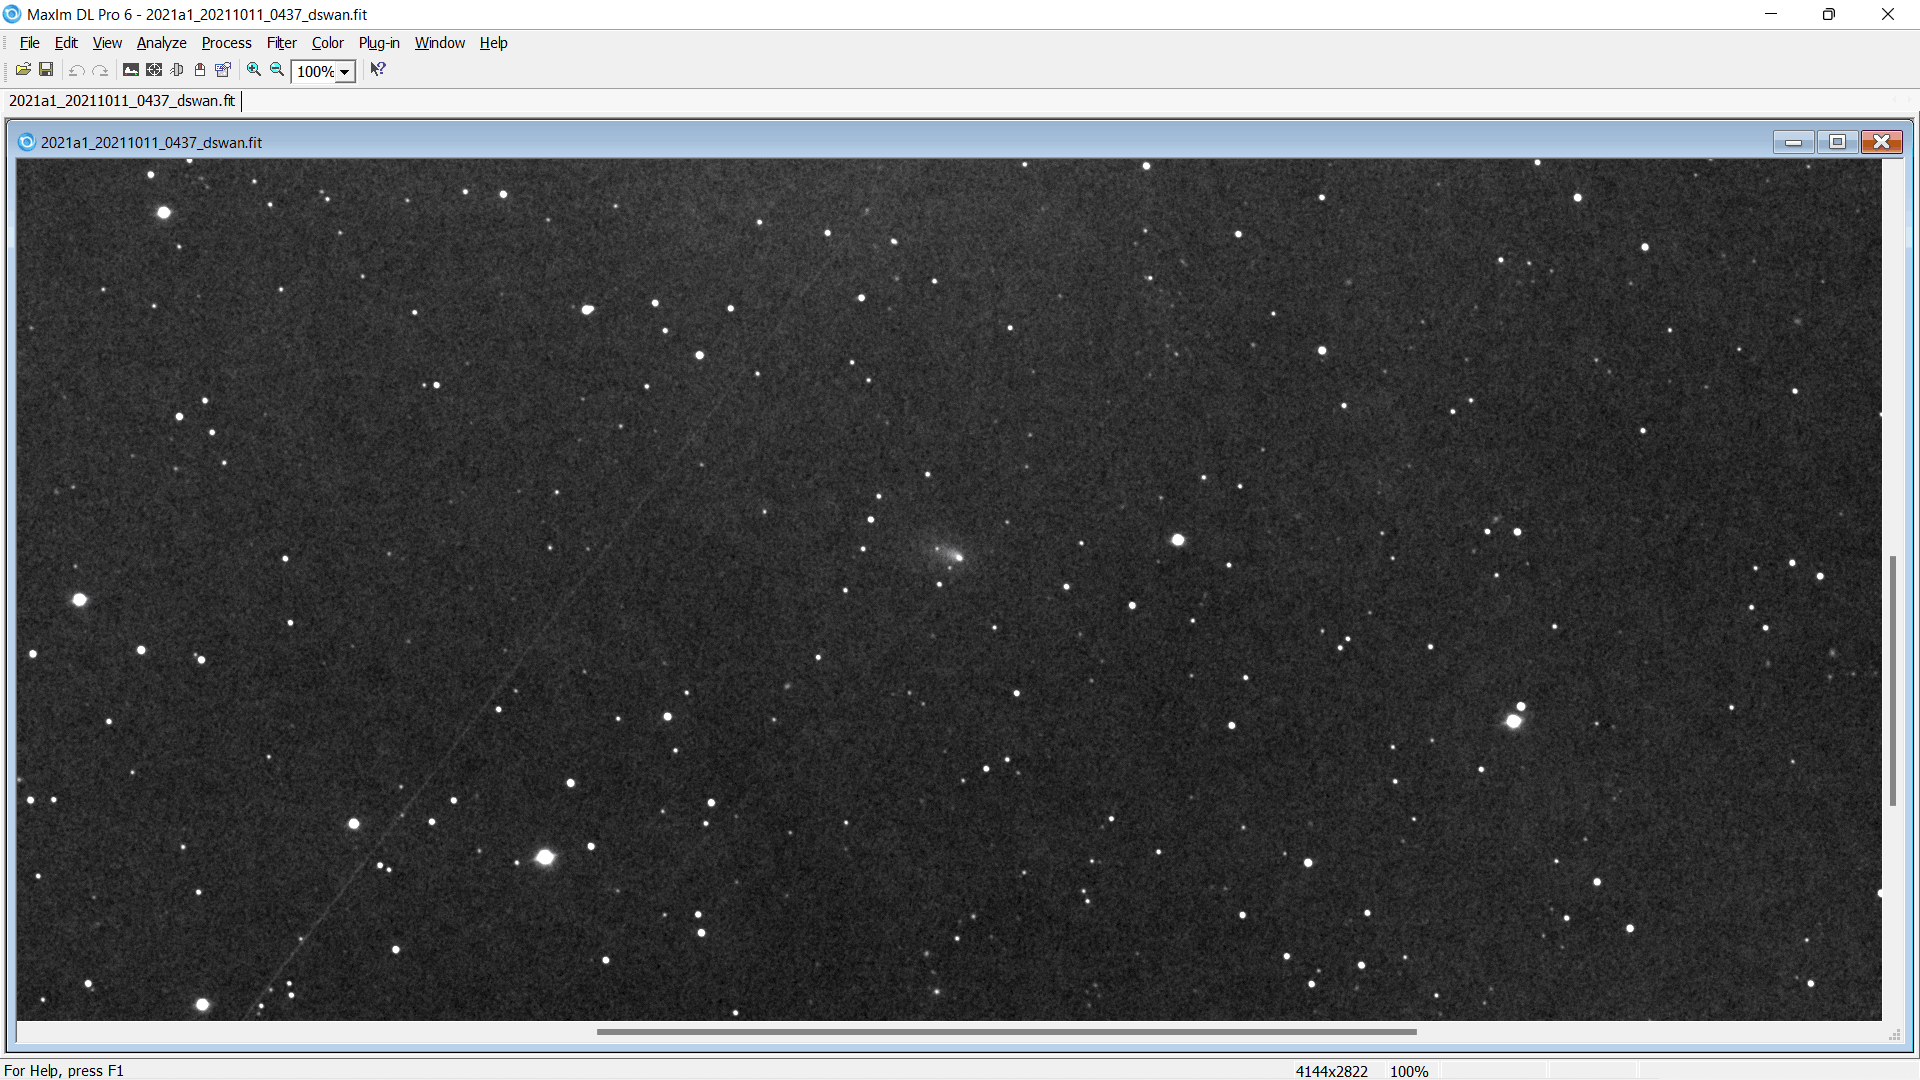
Task: Open the Analyze menu
Action: [x=162, y=43]
